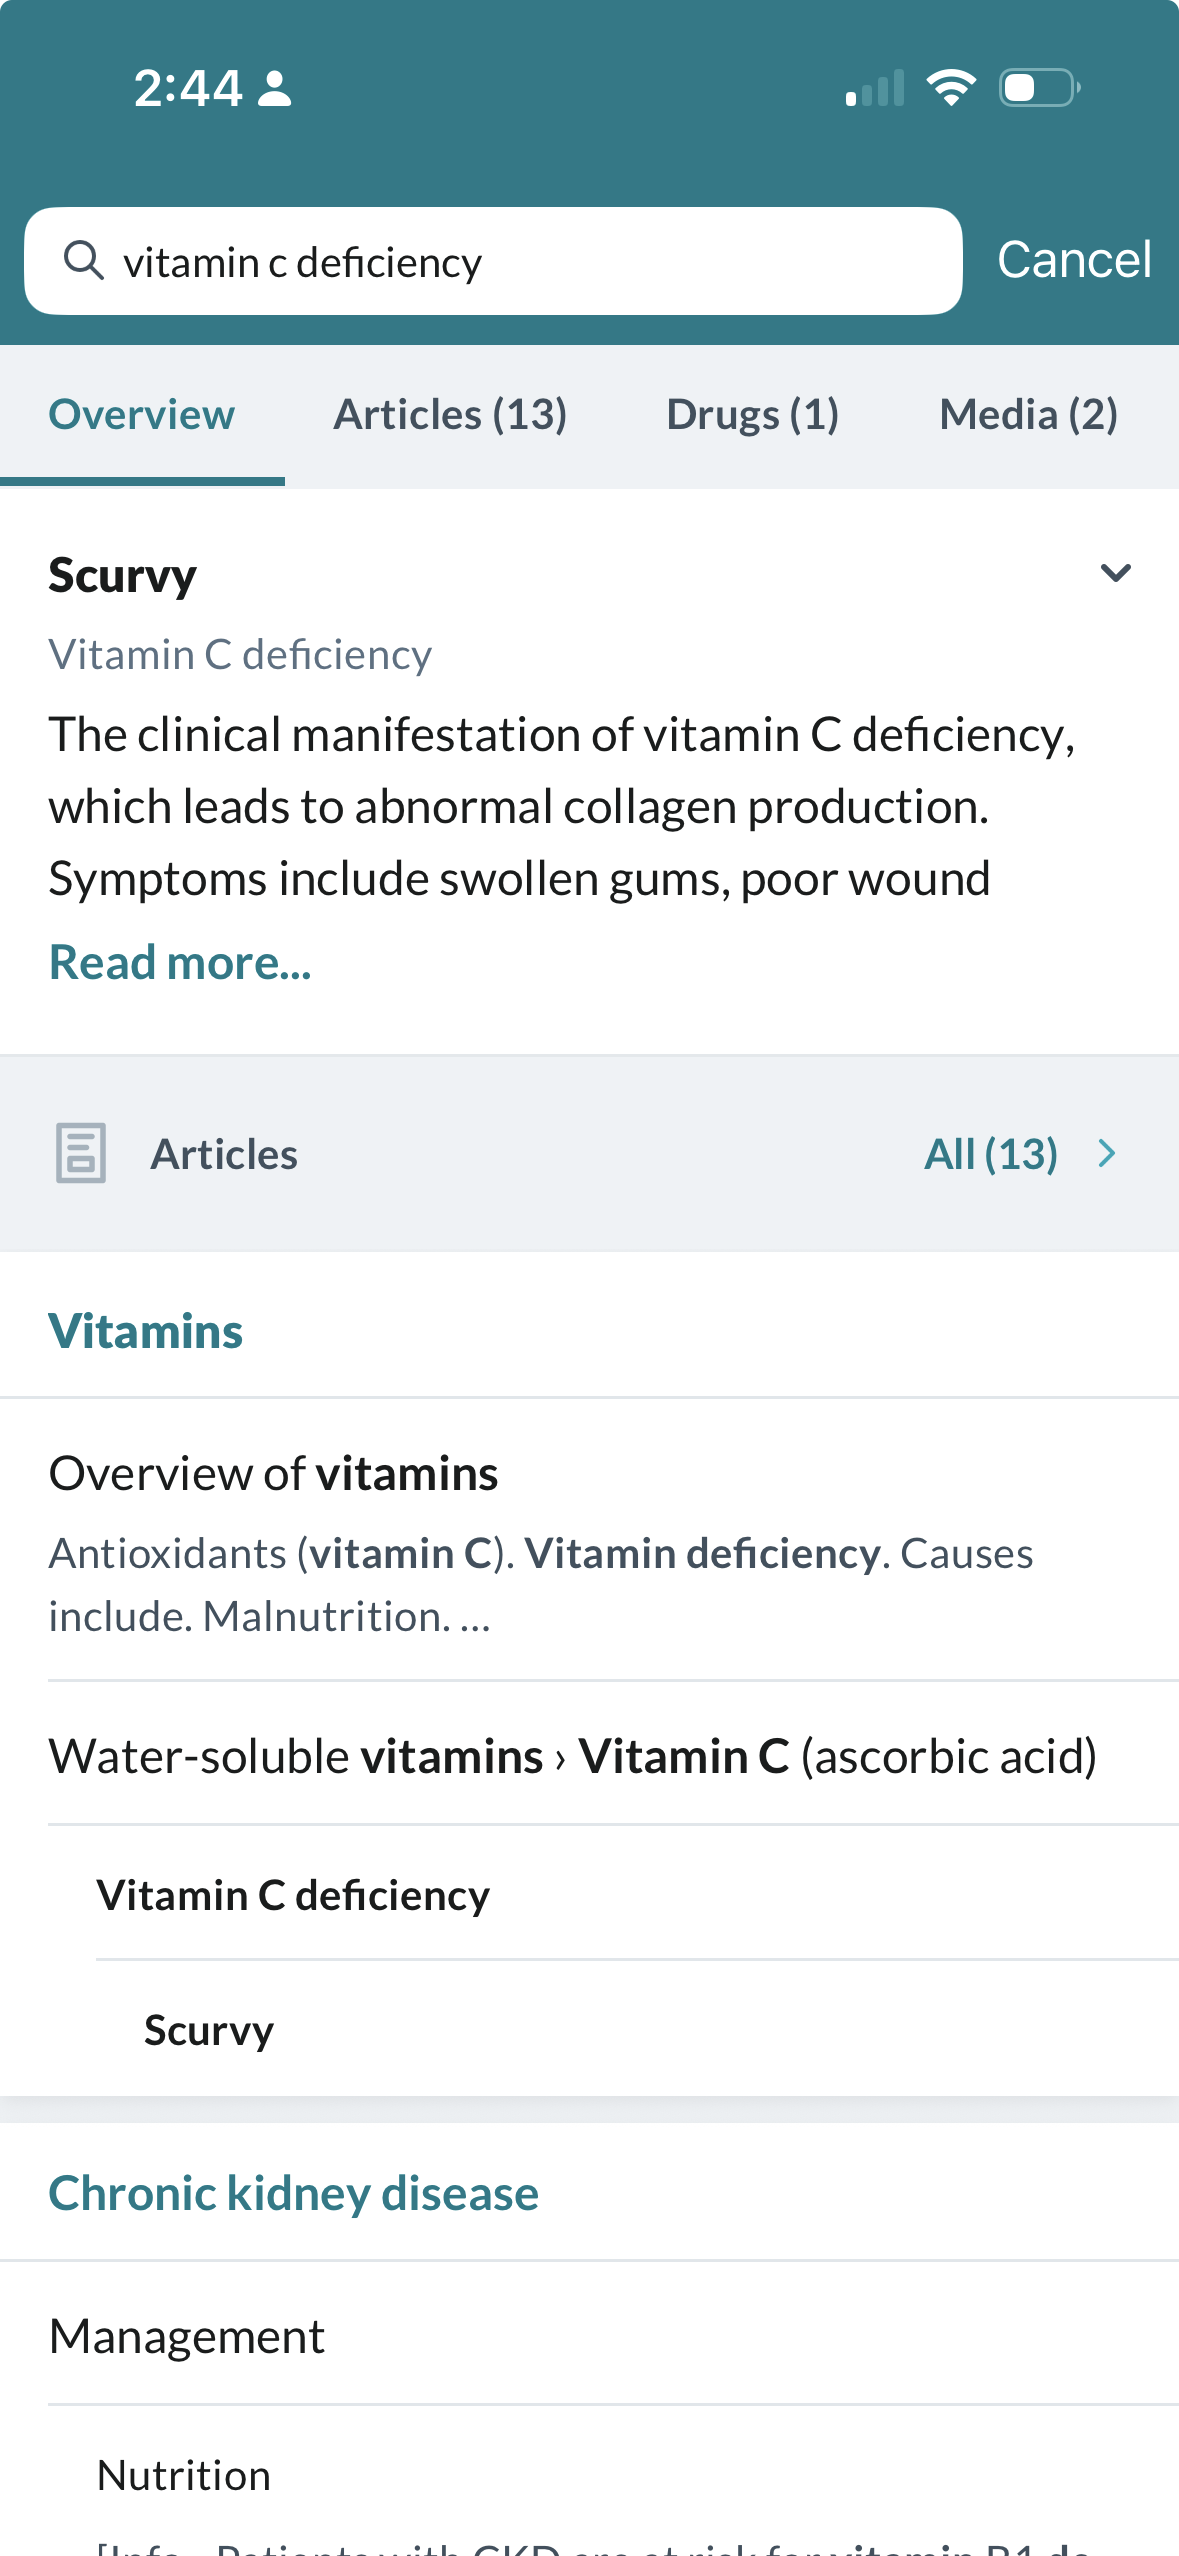Tap the battery status icon
The height and width of the screenshot is (2556, 1179).
pos(1039,88)
